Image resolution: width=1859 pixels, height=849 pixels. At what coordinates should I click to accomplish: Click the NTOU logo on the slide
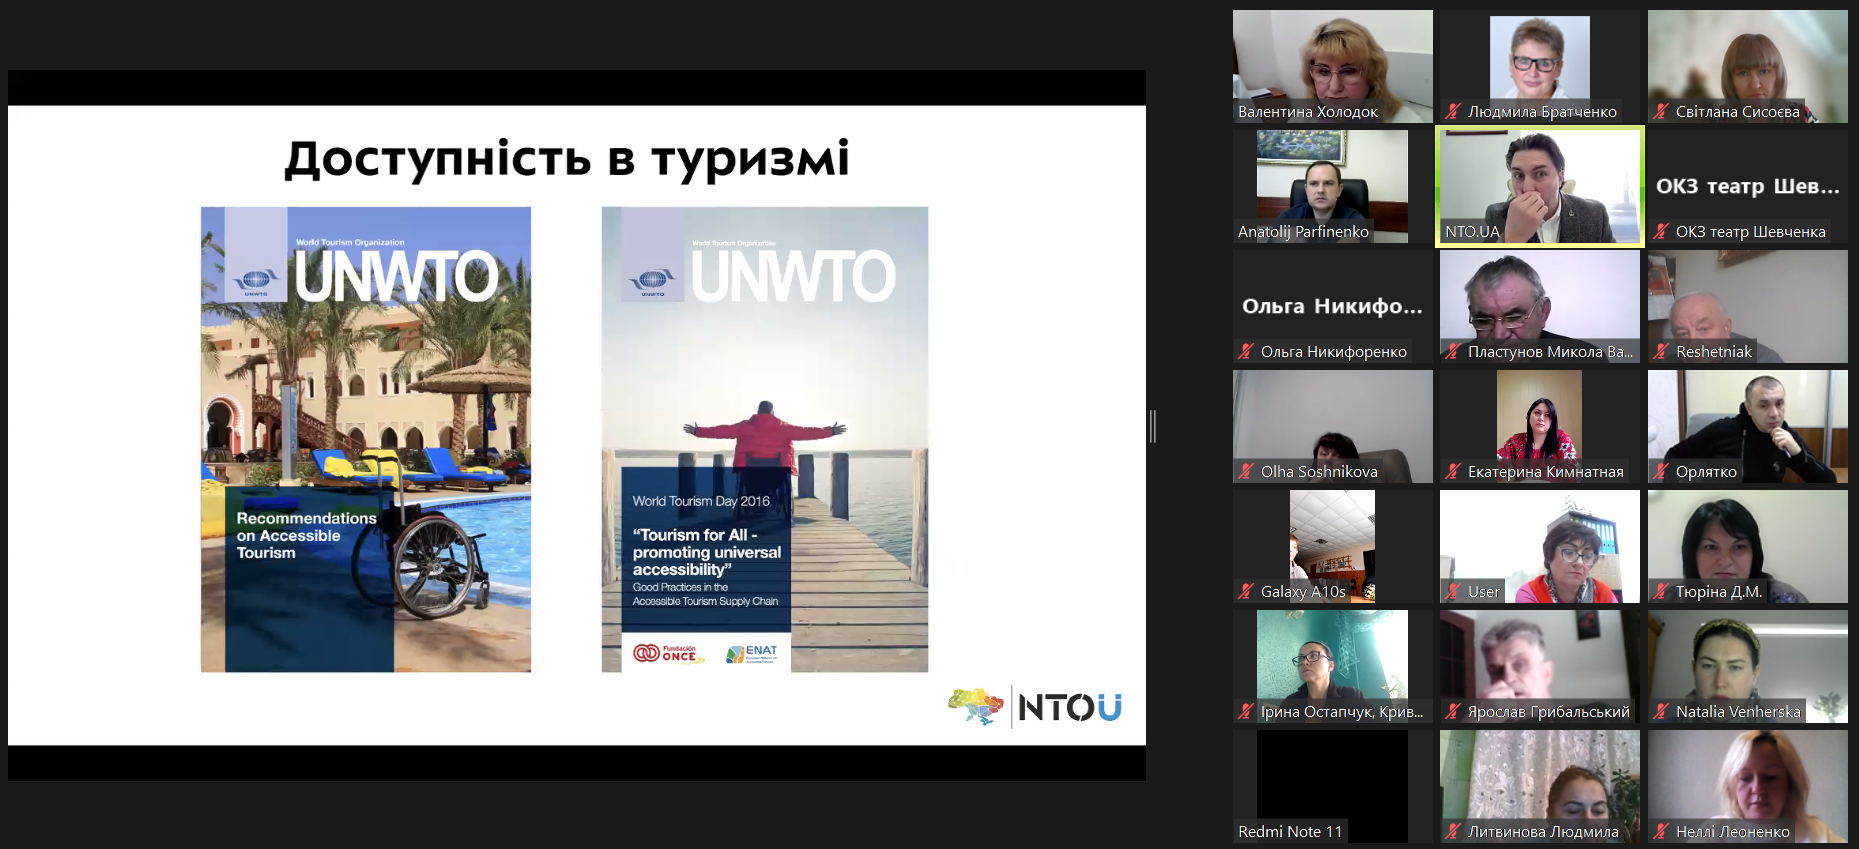coord(1035,707)
